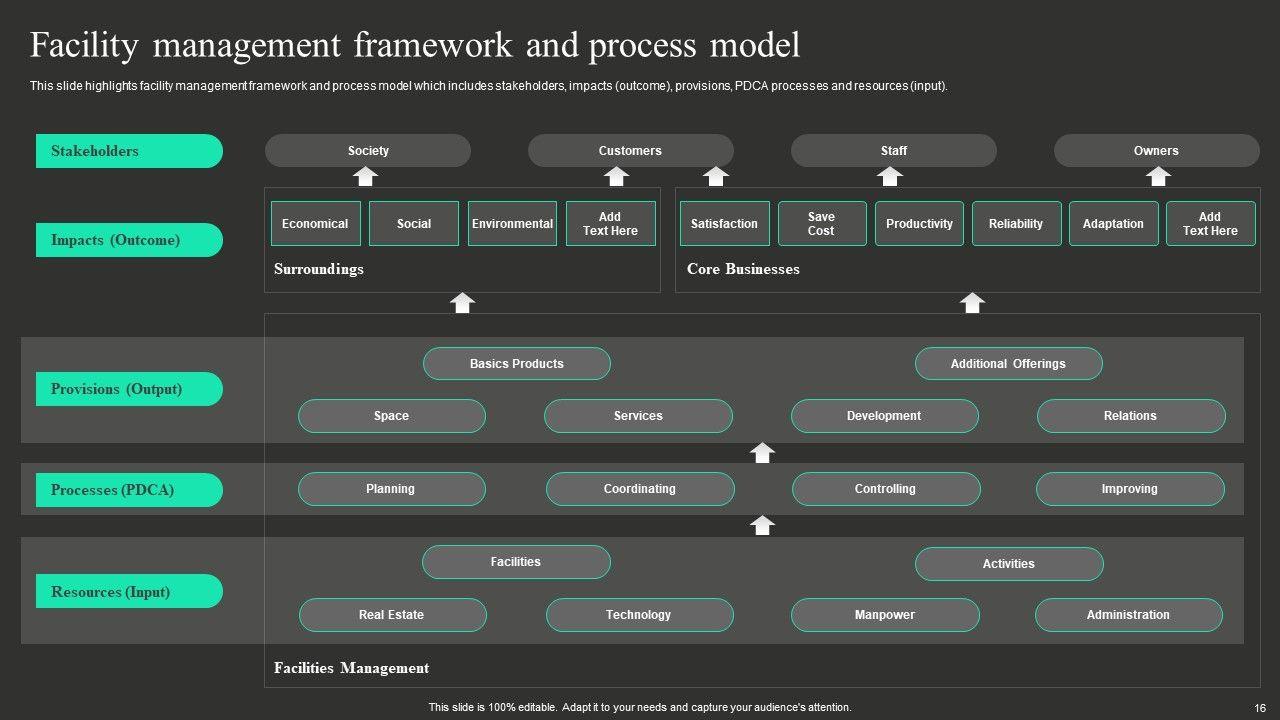
Task: Select the Coordinating process pill
Action: coord(640,489)
